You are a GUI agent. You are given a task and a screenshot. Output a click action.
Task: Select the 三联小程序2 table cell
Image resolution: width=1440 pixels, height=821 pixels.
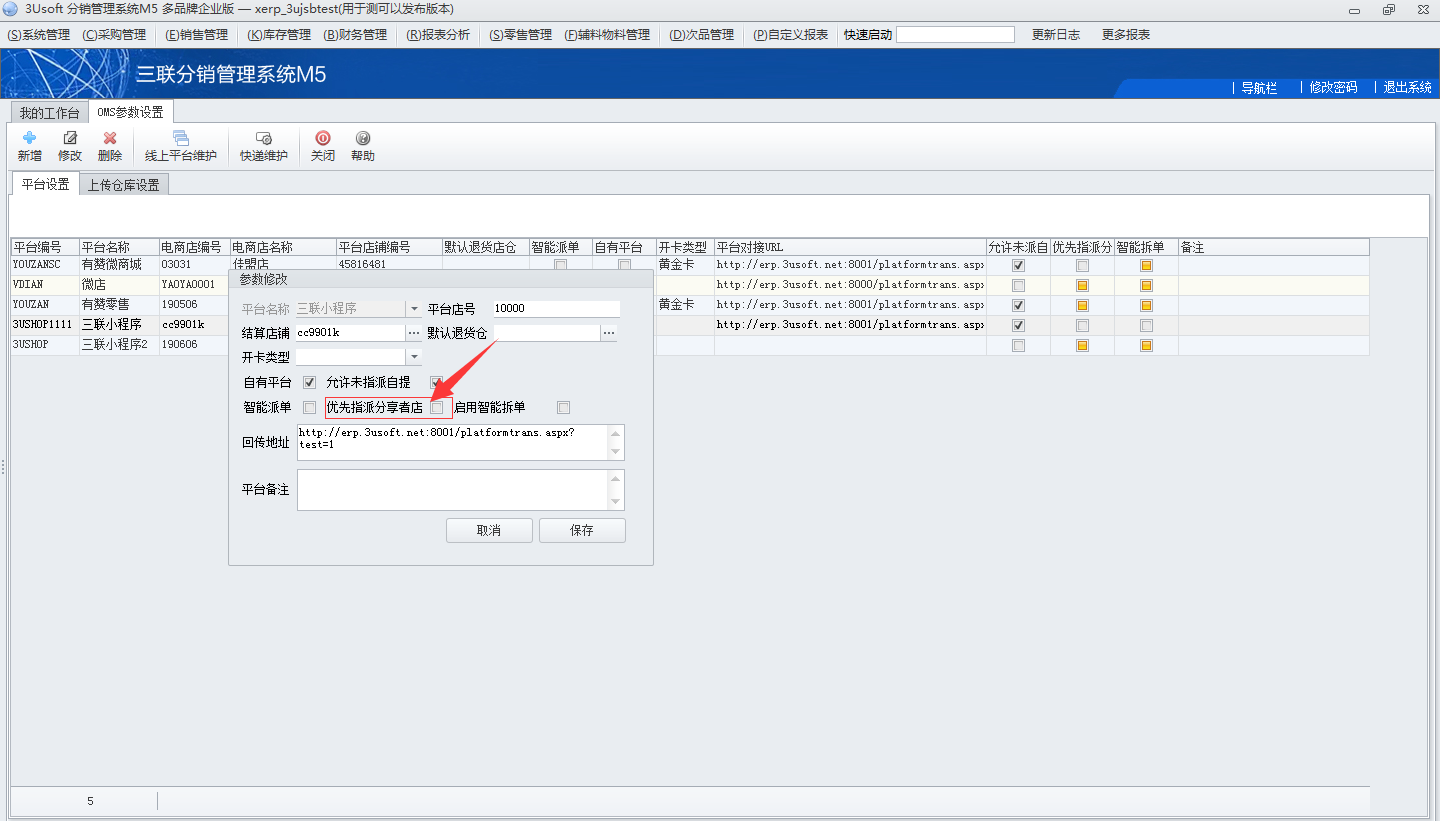[x=119, y=345]
